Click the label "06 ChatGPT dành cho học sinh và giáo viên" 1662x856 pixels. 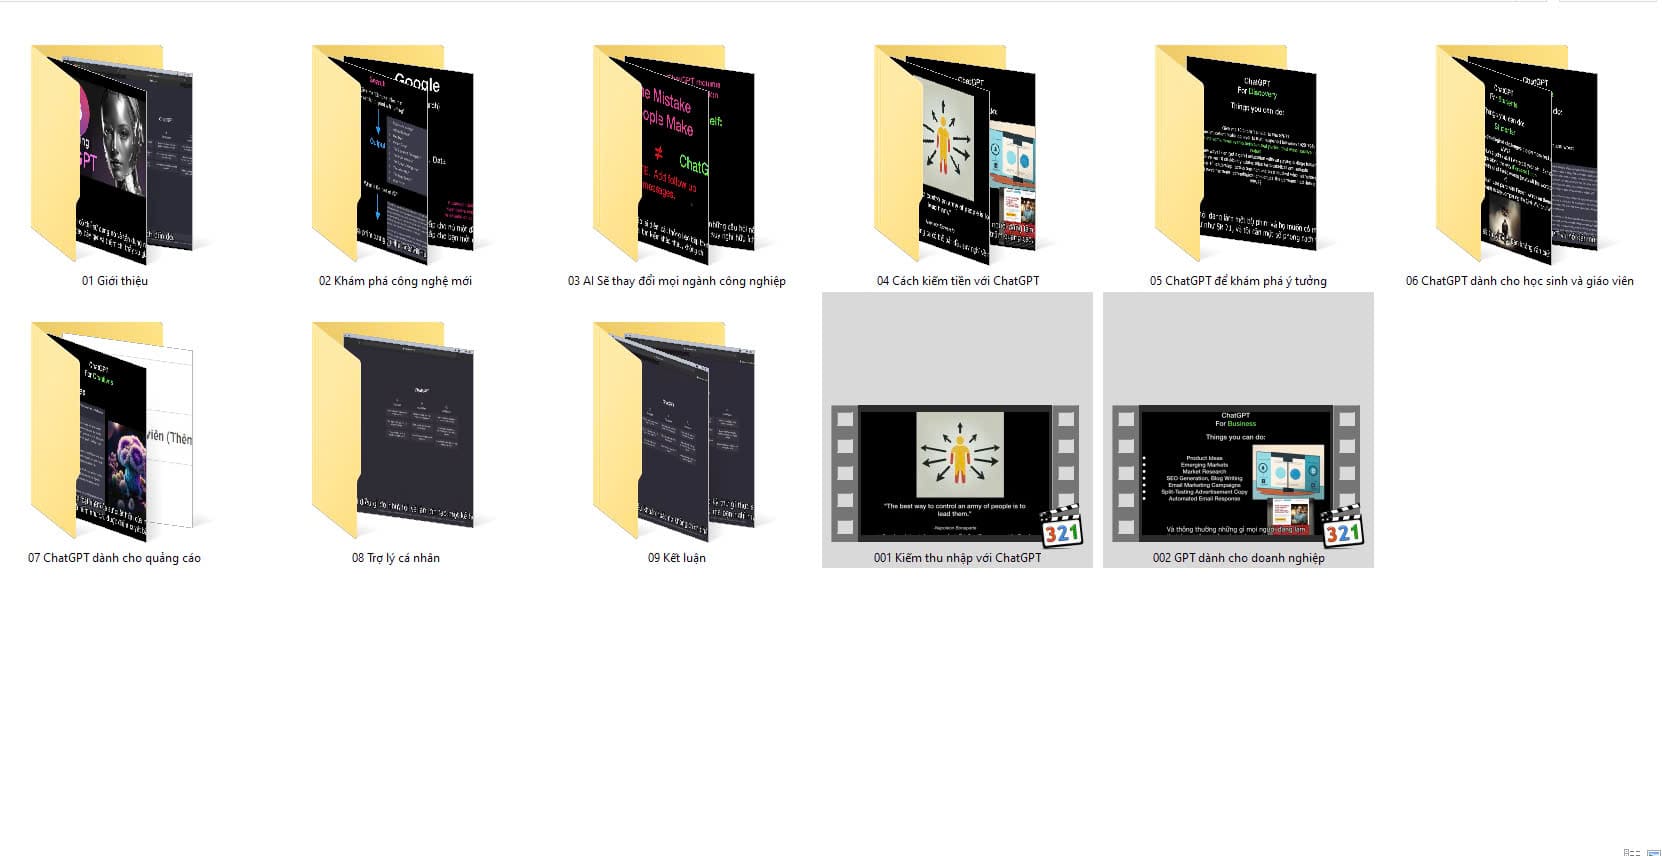pos(1520,281)
